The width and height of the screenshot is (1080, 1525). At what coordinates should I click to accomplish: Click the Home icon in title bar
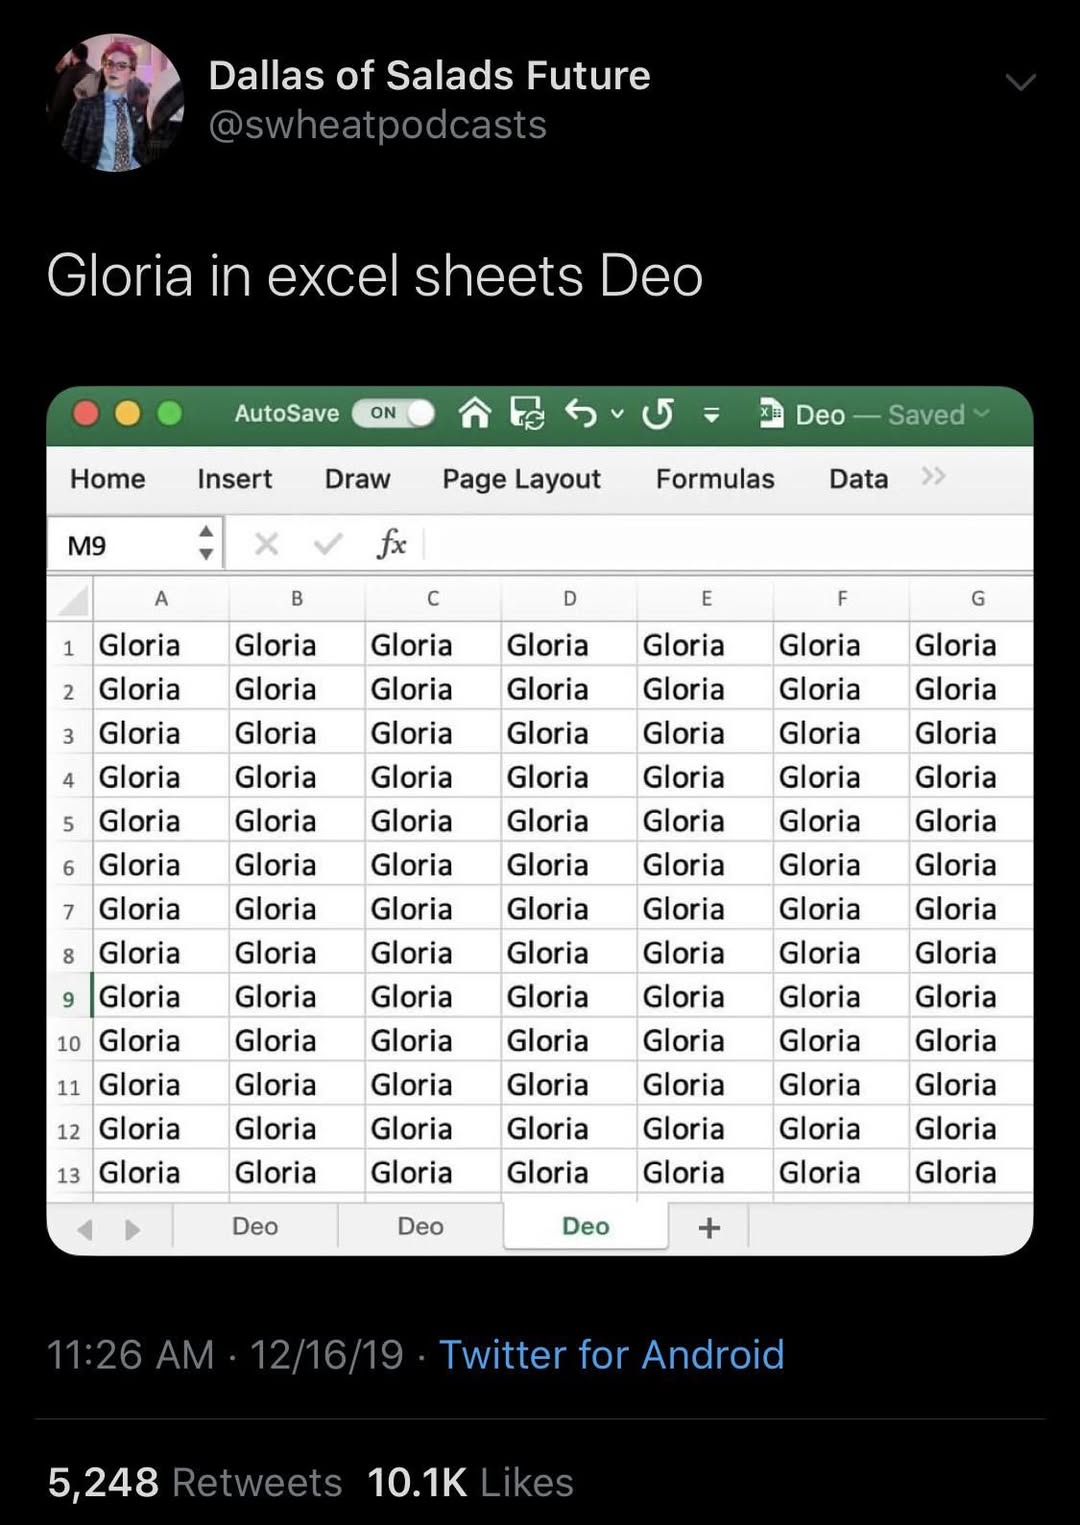point(475,413)
